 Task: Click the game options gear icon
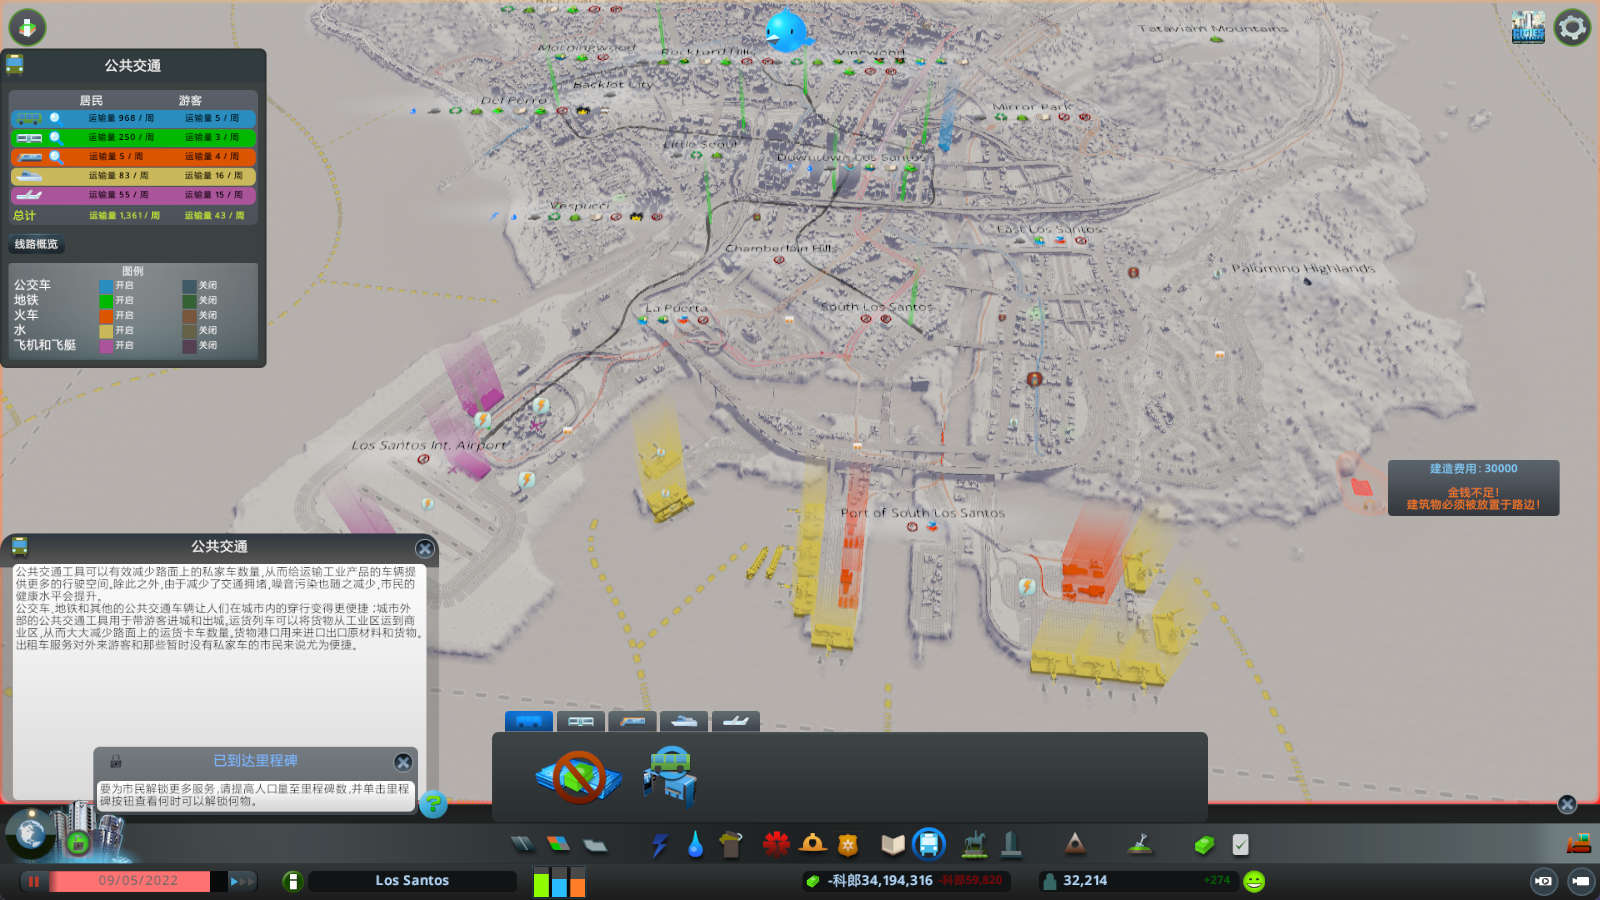tap(1572, 27)
